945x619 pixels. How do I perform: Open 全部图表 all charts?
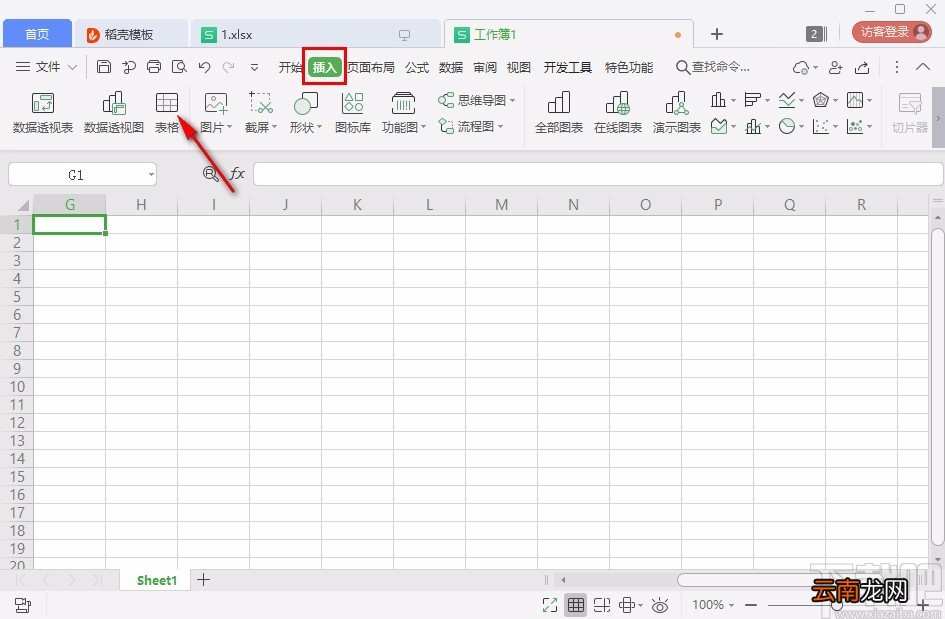click(559, 112)
